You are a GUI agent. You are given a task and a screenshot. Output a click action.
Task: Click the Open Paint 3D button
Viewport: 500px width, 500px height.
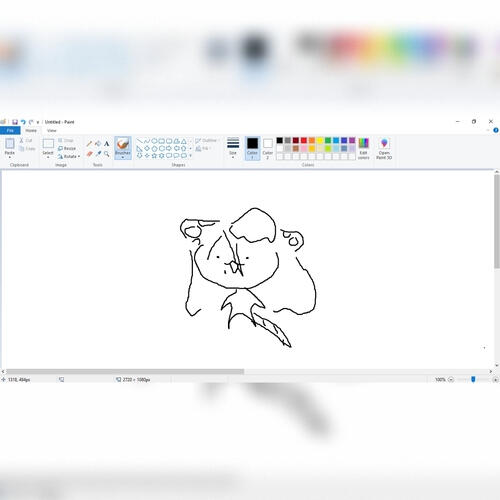[384, 149]
